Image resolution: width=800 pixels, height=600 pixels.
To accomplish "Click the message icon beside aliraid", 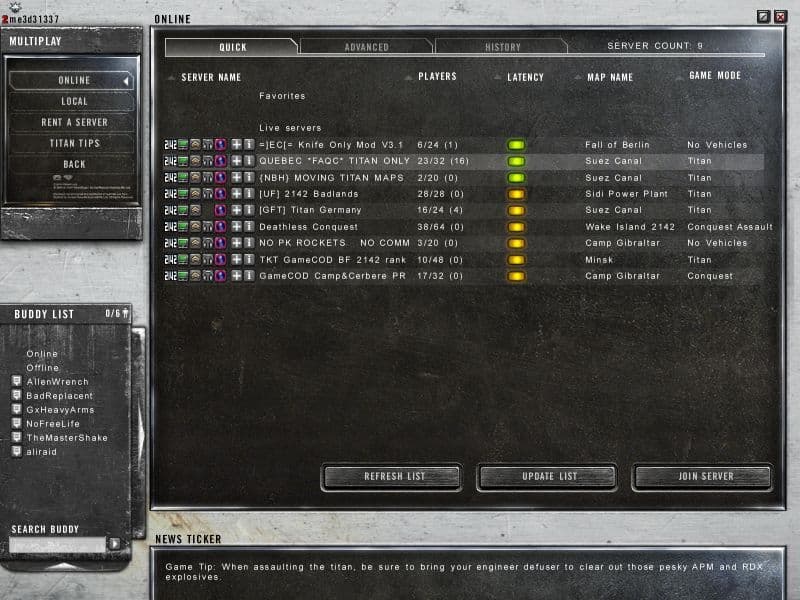I will click(x=16, y=452).
